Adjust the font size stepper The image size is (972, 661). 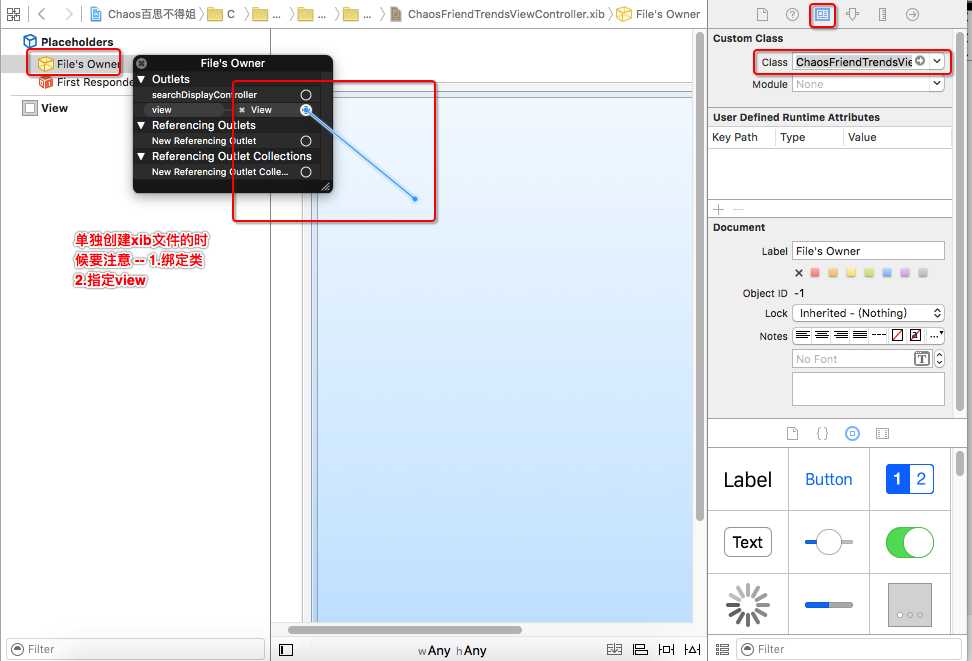(x=939, y=358)
